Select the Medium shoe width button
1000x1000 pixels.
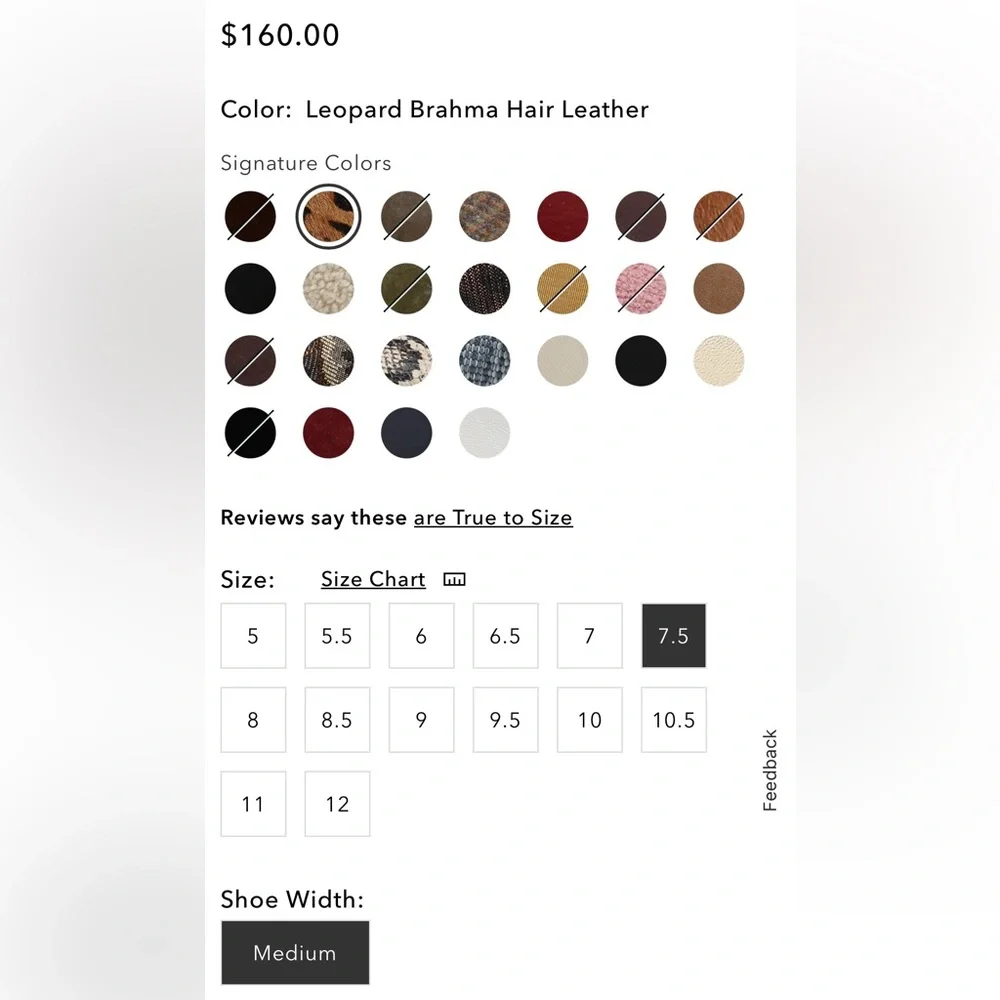295,953
